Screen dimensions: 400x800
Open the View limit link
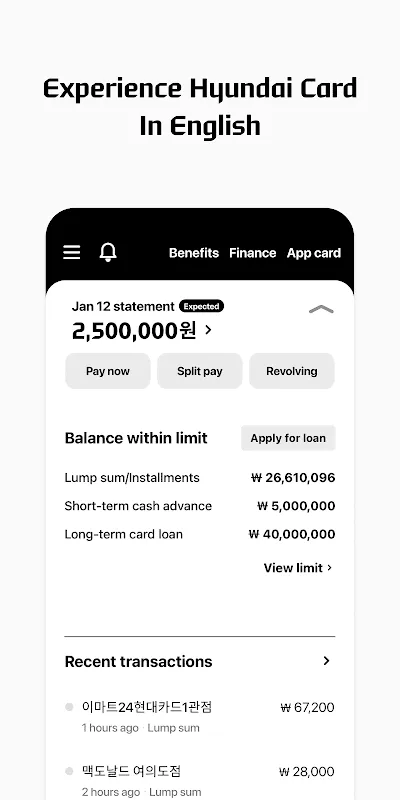coord(298,568)
